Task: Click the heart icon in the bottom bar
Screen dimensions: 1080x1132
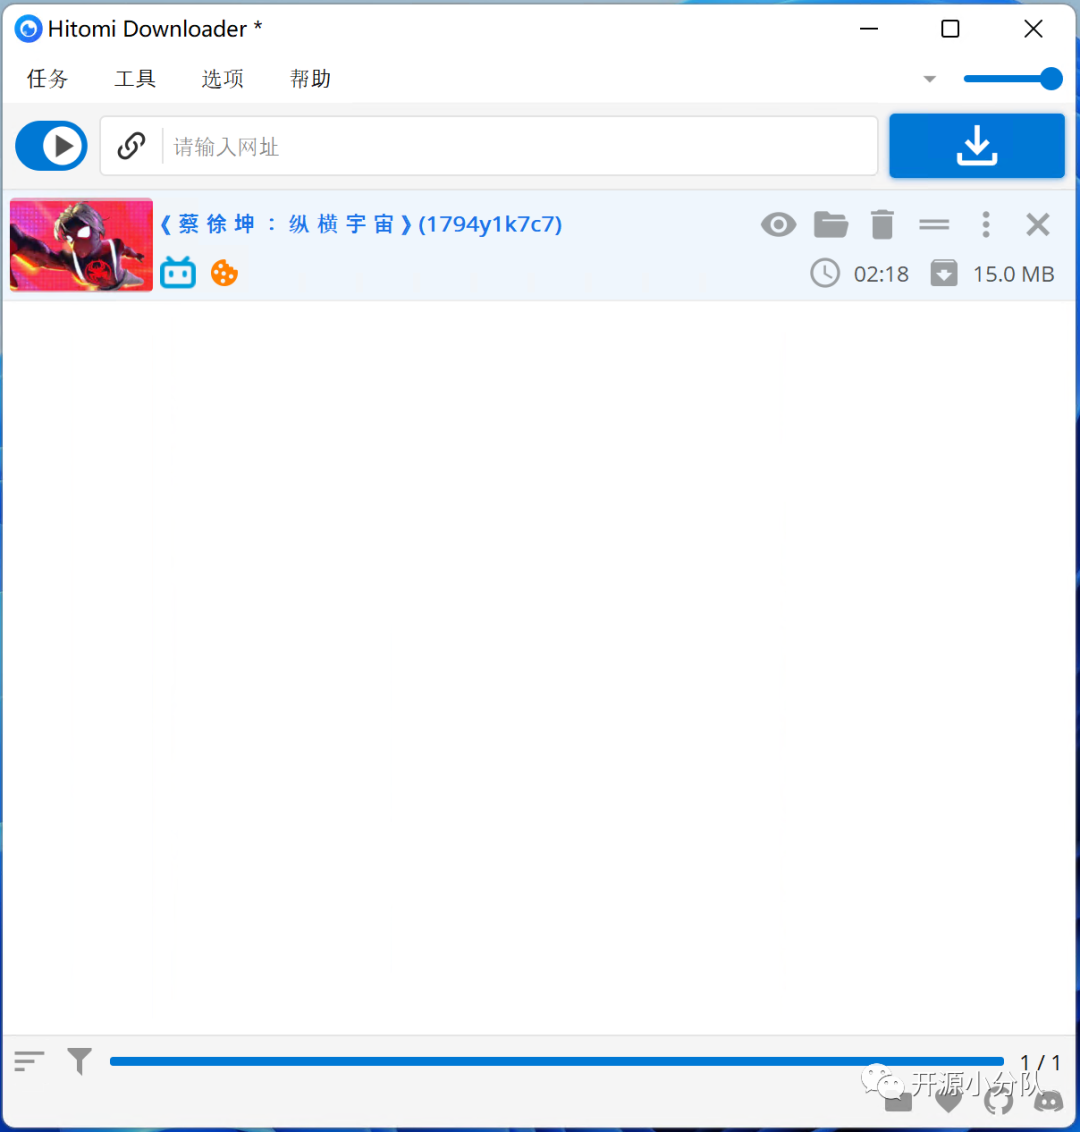Action: click(x=948, y=1102)
